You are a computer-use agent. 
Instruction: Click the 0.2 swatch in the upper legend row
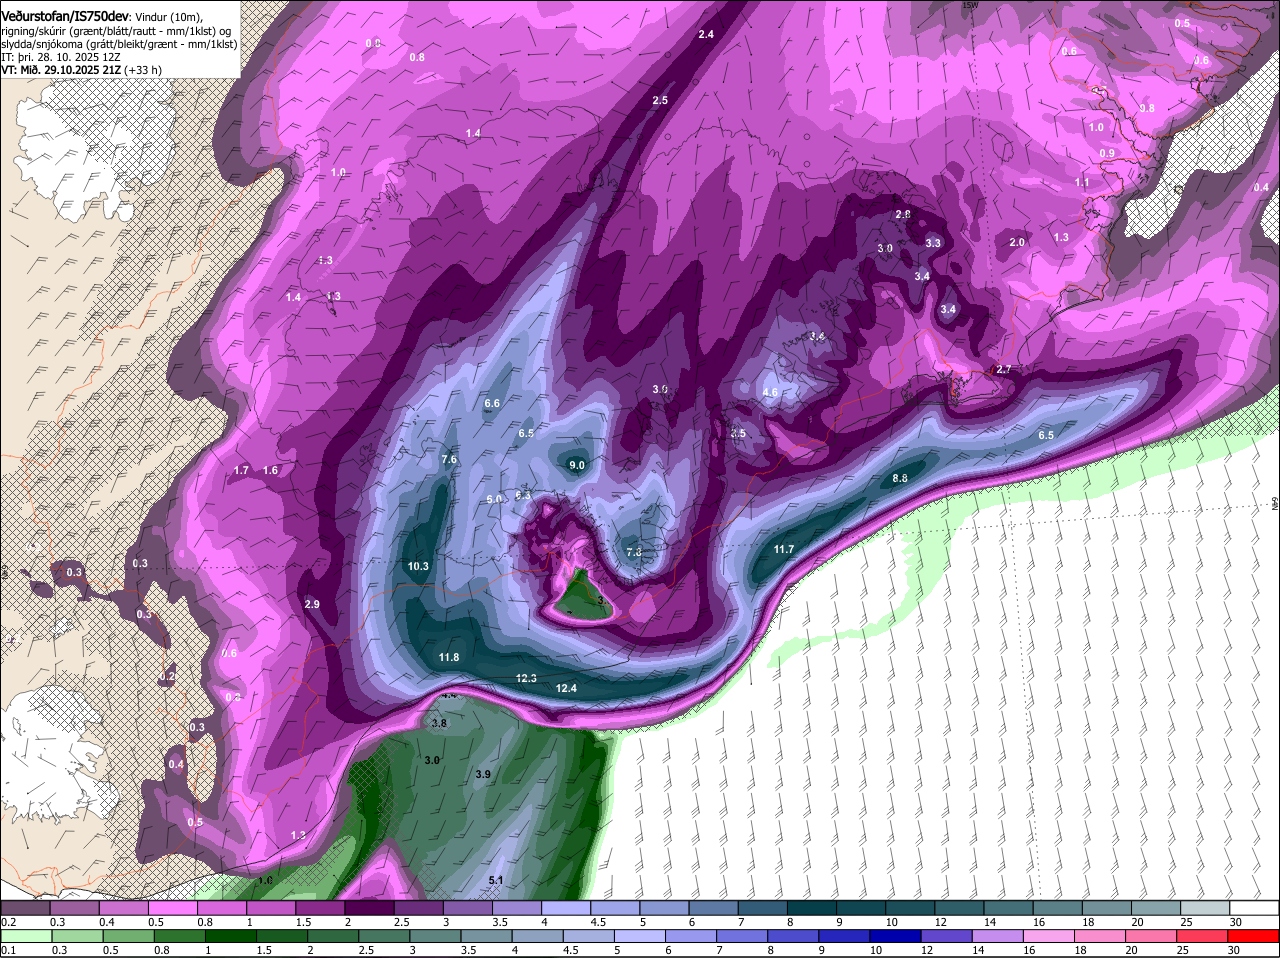(25, 907)
